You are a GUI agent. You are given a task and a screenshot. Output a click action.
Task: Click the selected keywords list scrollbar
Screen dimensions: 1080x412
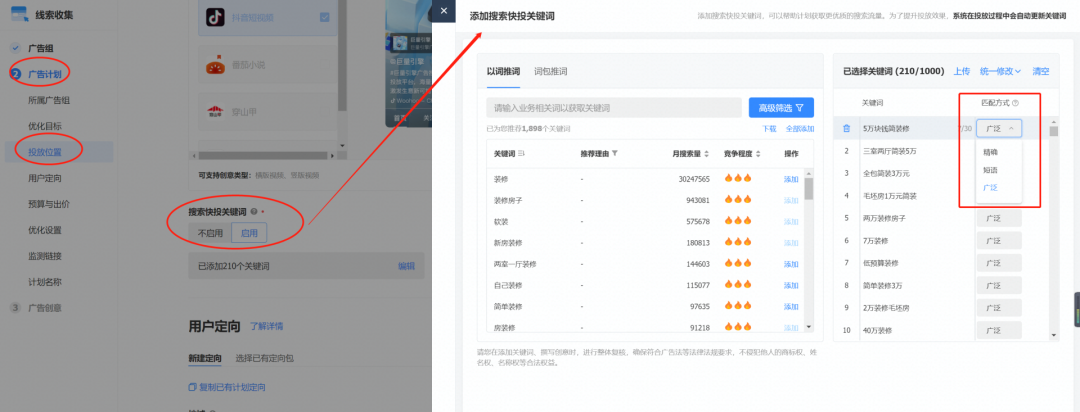pos(1054,131)
